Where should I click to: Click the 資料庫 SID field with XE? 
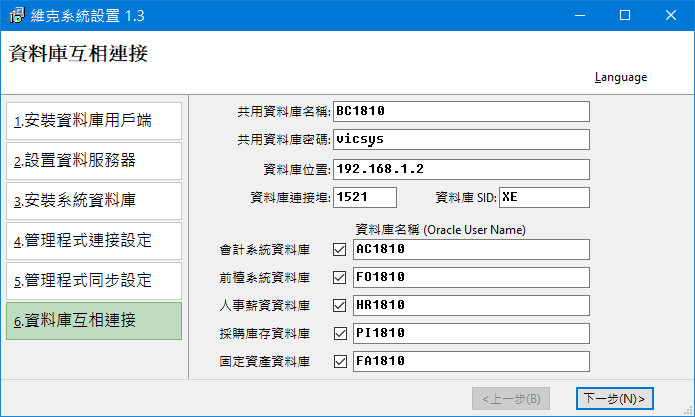(x=544, y=197)
